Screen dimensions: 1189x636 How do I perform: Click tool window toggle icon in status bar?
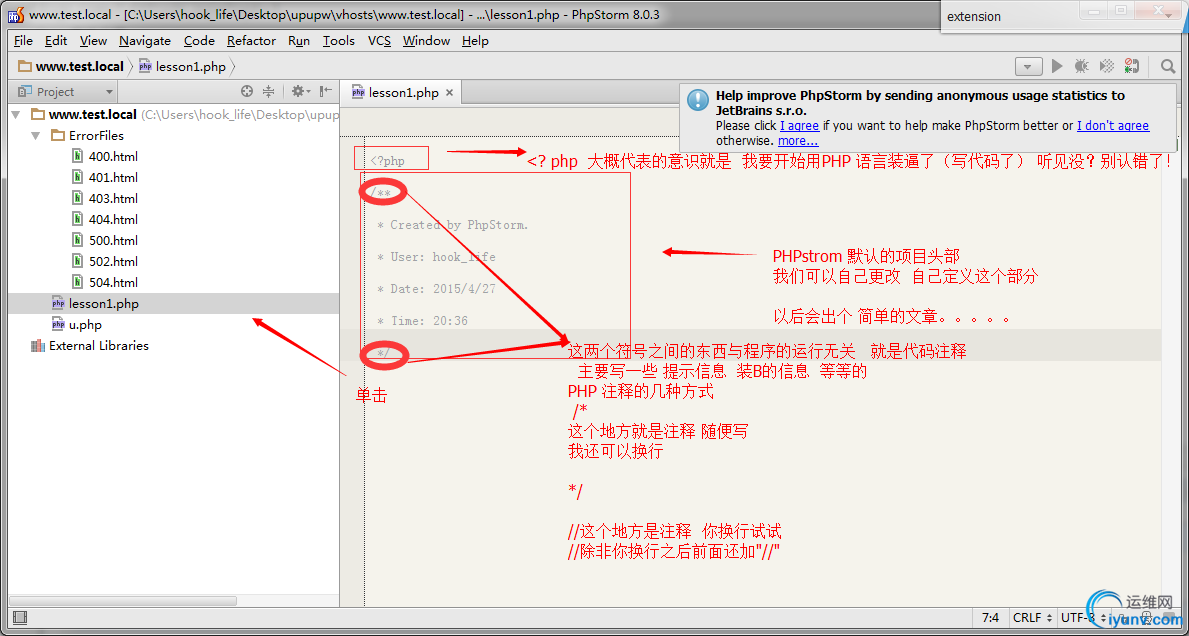tap(20, 618)
